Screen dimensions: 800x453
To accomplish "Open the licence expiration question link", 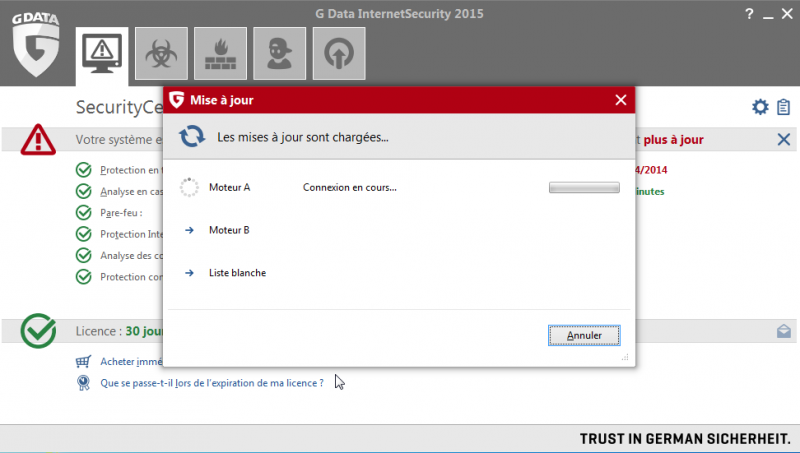I will pyautogui.click(x=212, y=383).
